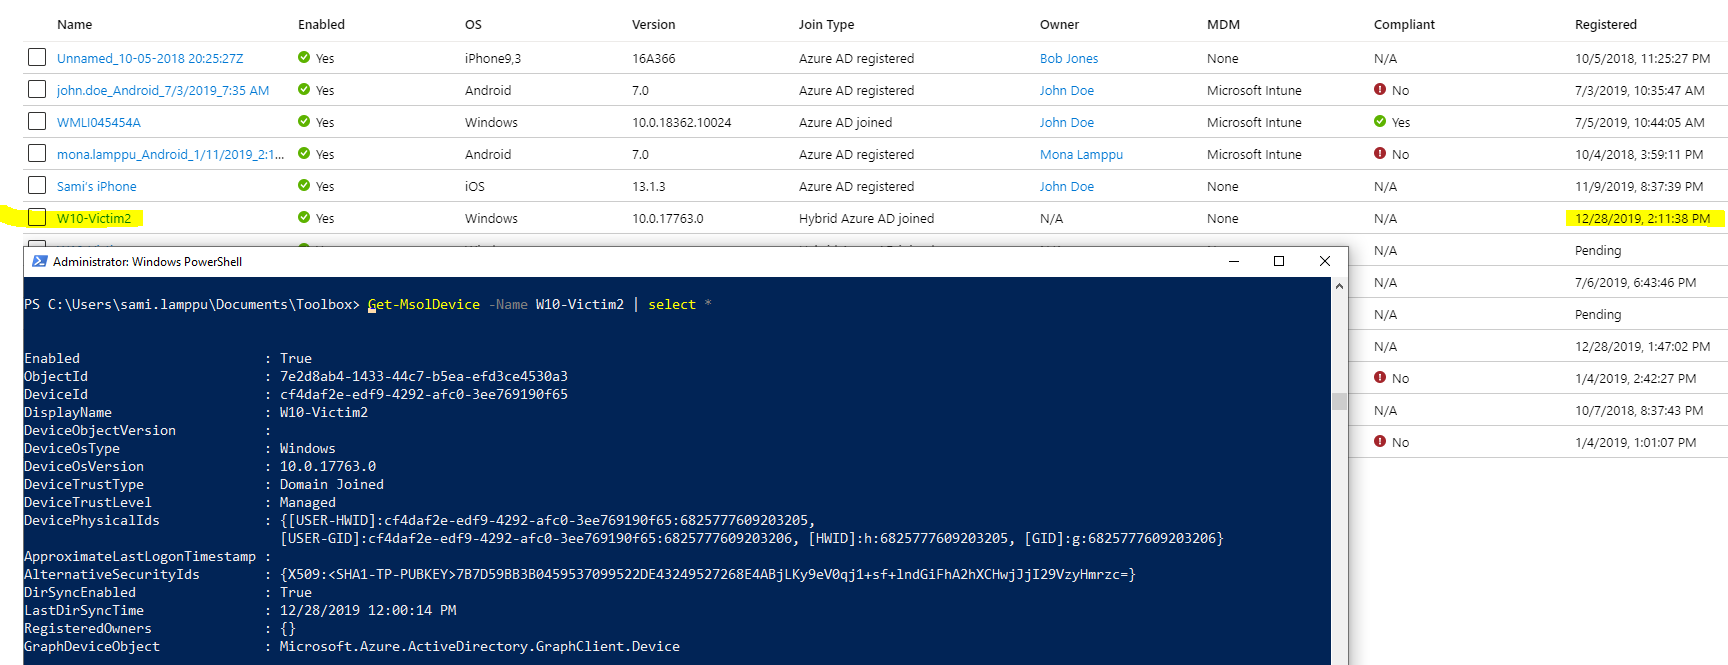Click red non-compliant icon in mona.lamppu_Android row
The height and width of the screenshot is (665, 1728).
1380,154
